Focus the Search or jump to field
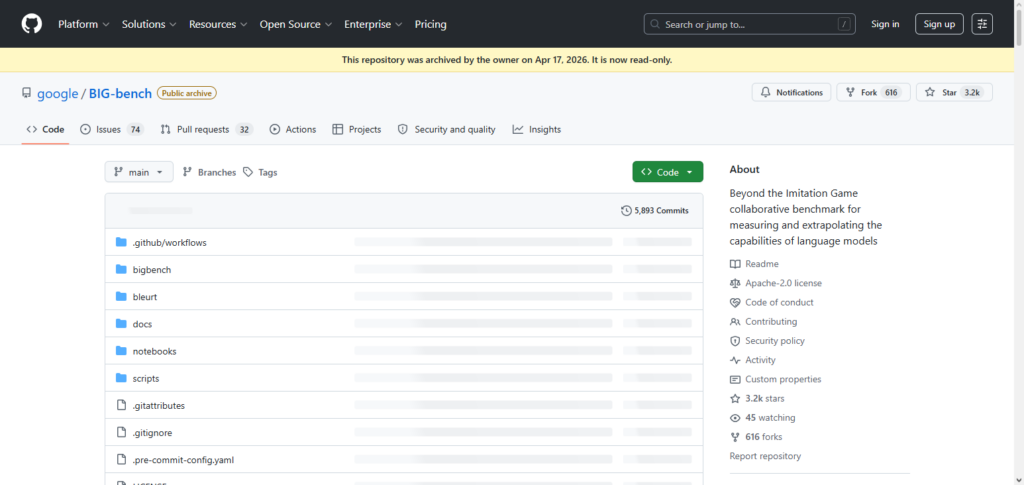Screen dimensions: 1024x485 point(750,24)
